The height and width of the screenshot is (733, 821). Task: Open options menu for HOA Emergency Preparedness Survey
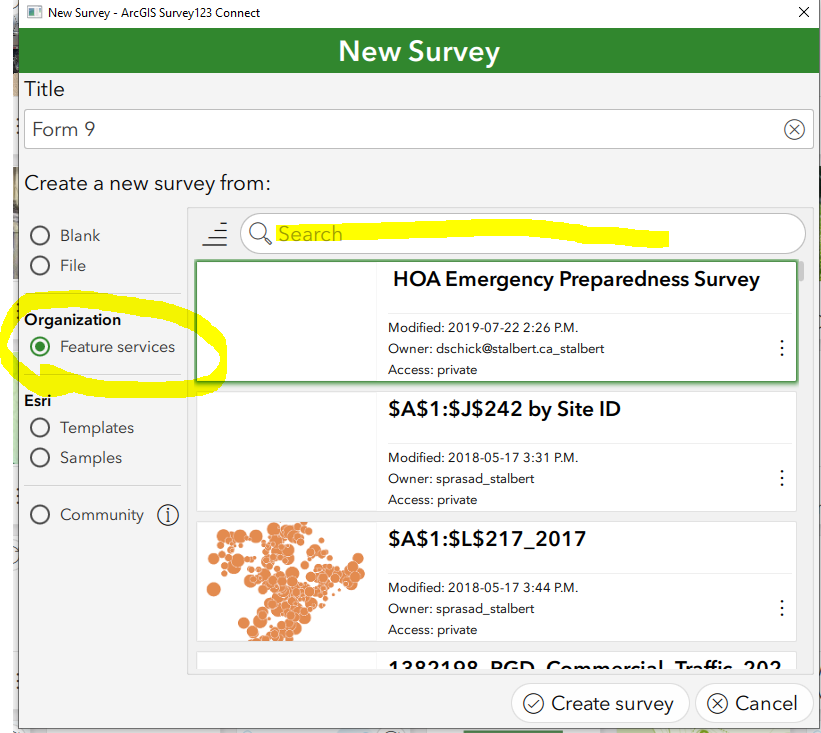(x=782, y=348)
